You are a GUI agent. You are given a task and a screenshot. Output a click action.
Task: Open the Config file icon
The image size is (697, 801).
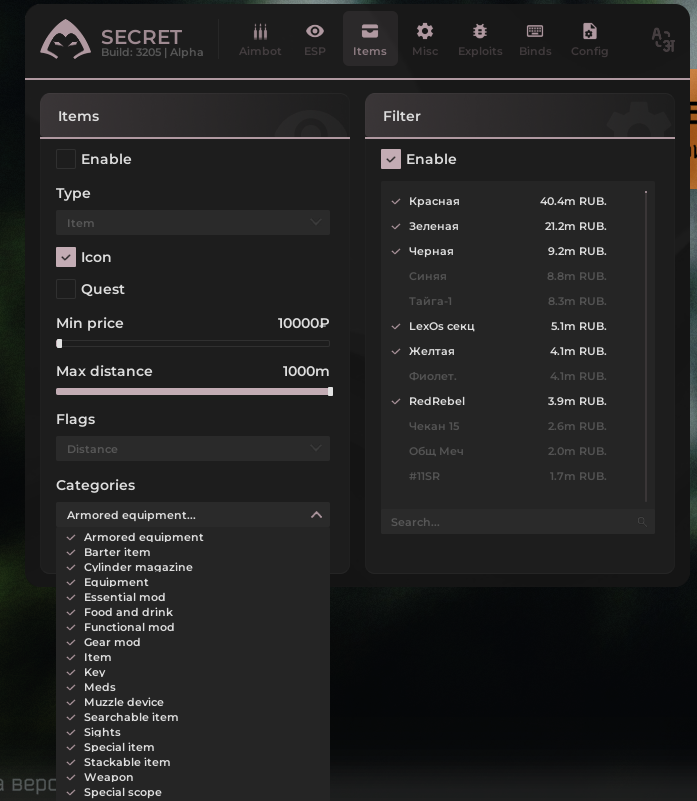point(589,32)
